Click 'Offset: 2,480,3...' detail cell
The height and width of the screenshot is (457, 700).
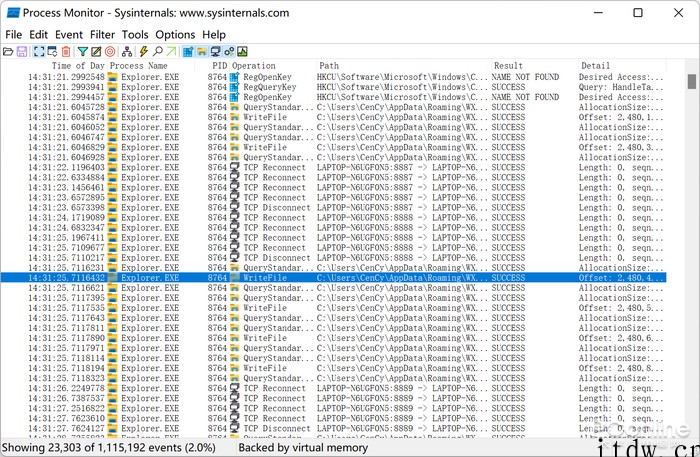coord(621,147)
